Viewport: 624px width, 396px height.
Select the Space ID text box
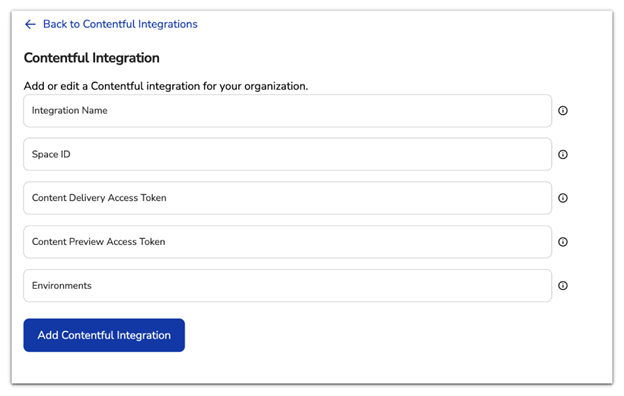(287, 154)
